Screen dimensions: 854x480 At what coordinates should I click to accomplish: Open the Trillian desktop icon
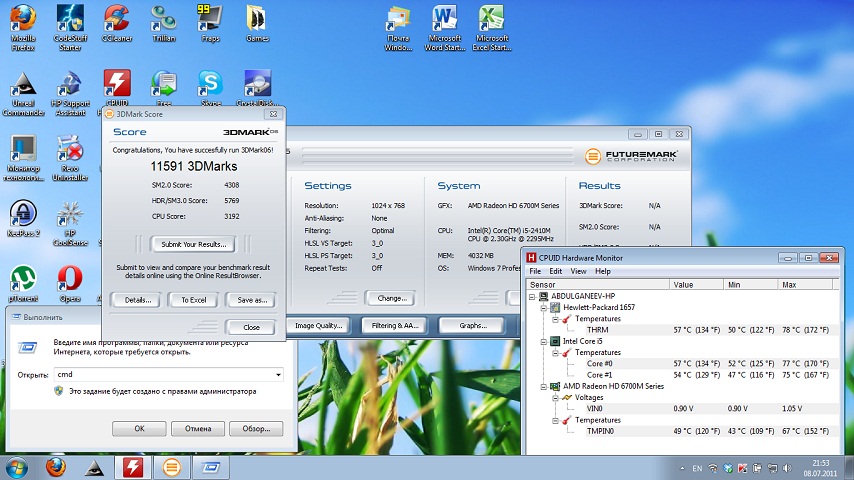163,23
